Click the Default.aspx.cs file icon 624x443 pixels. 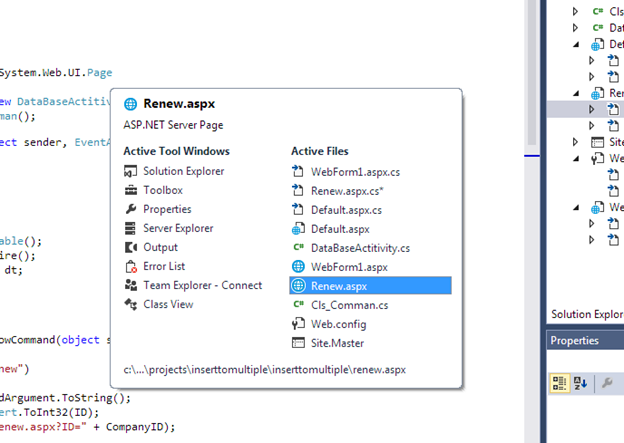[x=298, y=210]
